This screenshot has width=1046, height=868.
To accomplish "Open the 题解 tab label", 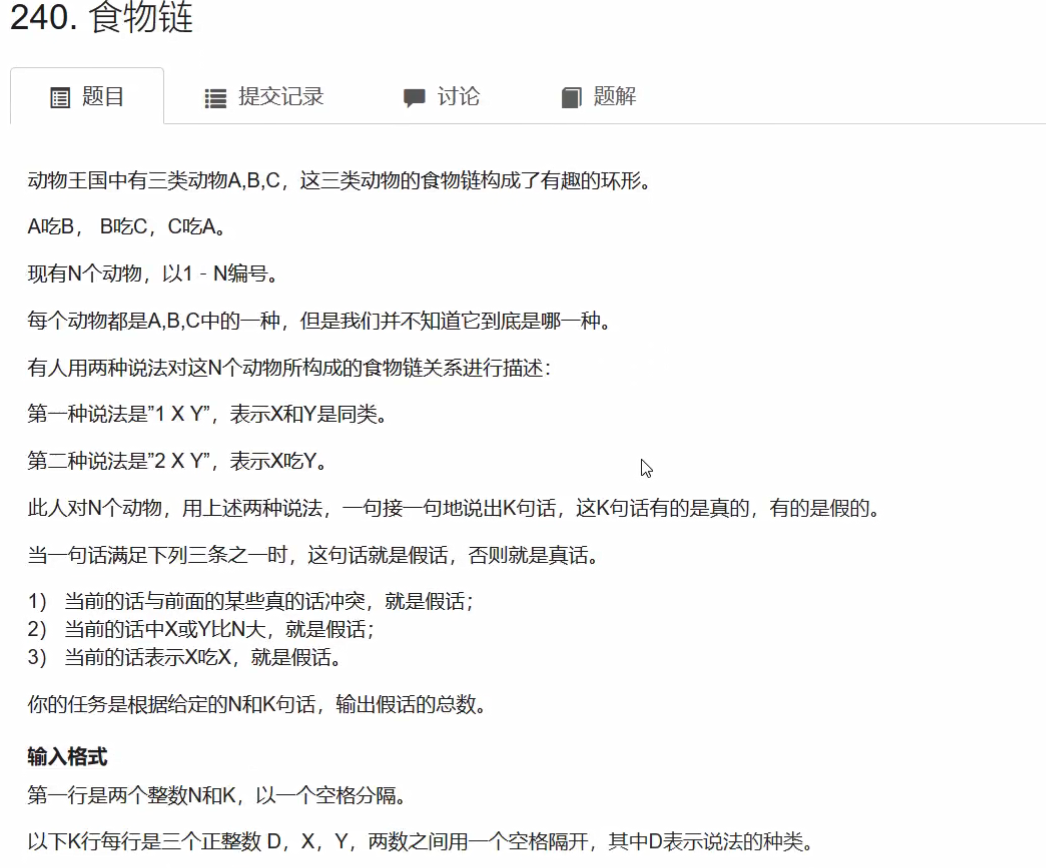I will (x=614, y=97).
